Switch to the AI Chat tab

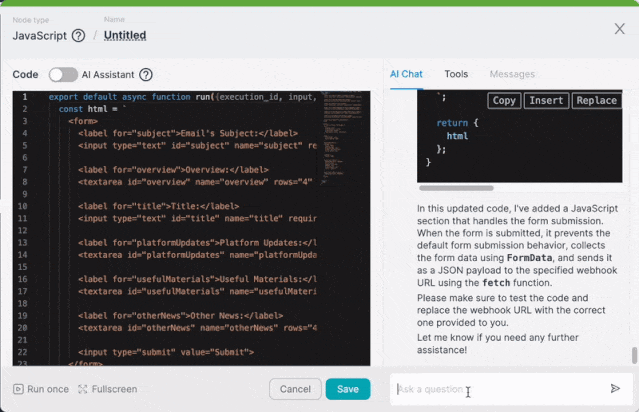406,74
